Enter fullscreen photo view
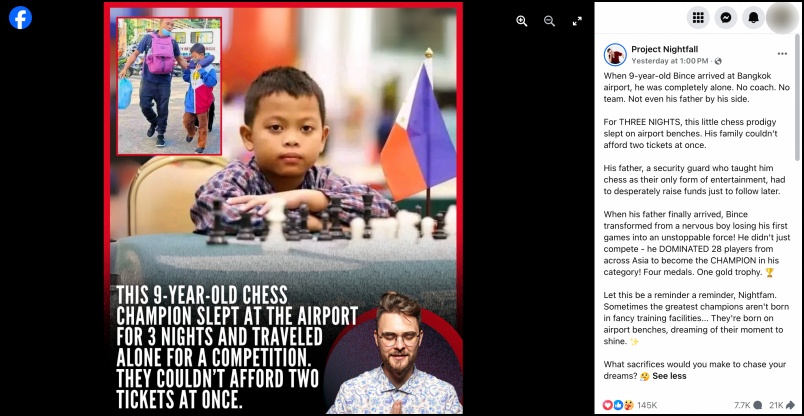The width and height of the screenshot is (804, 416). [577, 21]
